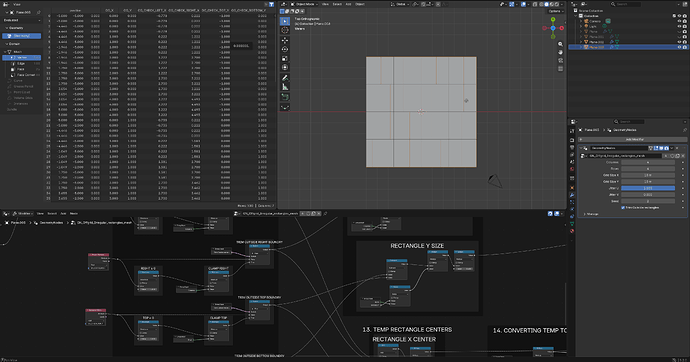Viewport: 690px width, 362px height.
Task: Show the hidden Plane.001 object
Action: coord(679,37)
